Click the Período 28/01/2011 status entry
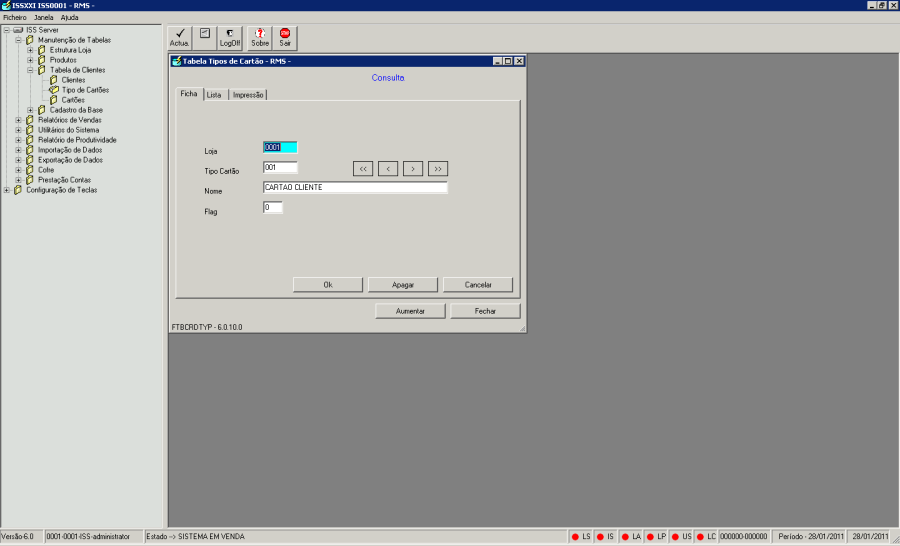 click(x=811, y=537)
